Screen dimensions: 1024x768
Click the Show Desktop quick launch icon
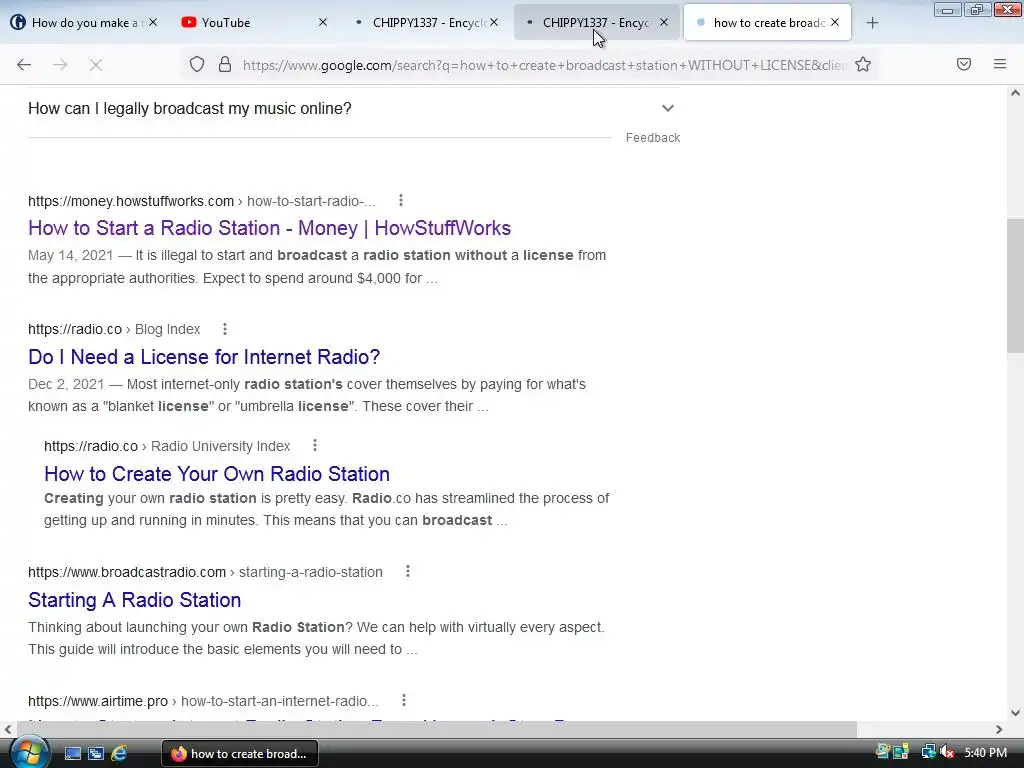tap(72, 754)
